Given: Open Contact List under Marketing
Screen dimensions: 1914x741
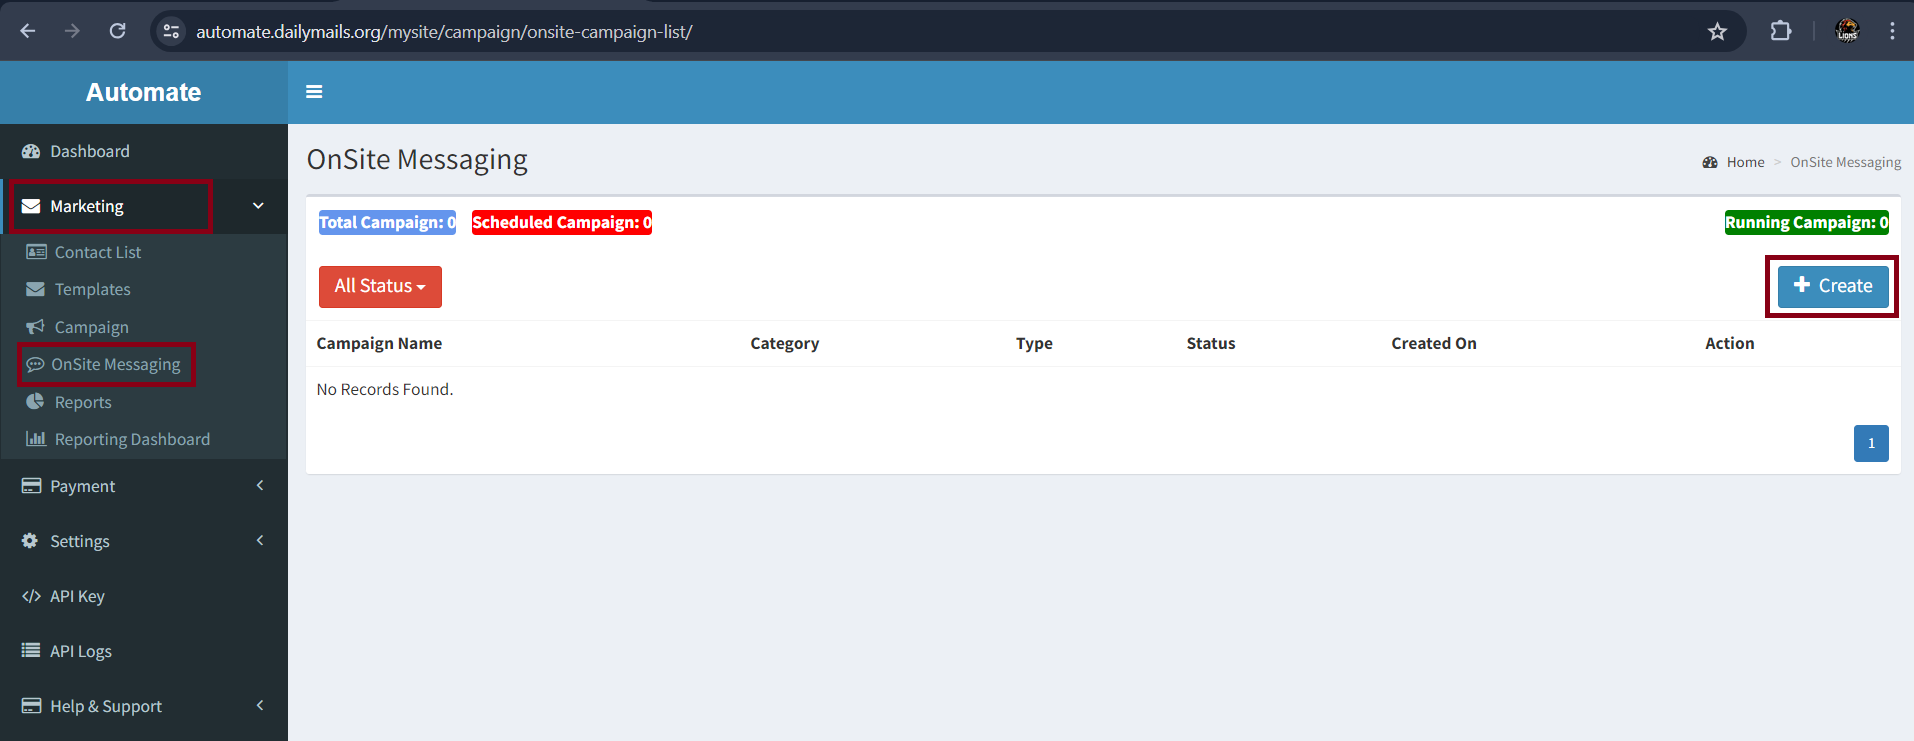Looking at the screenshot, I should (x=98, y=252).
